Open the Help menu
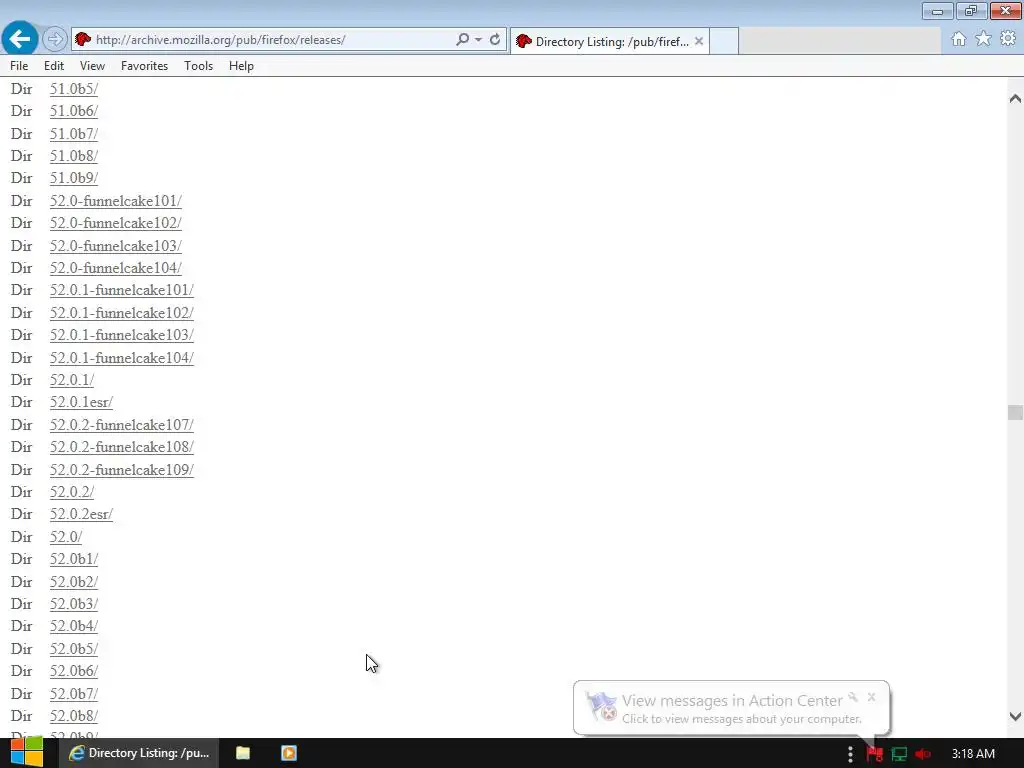Image resolution: width=1024 pixels, height=768 pixels. click(241, 66)
